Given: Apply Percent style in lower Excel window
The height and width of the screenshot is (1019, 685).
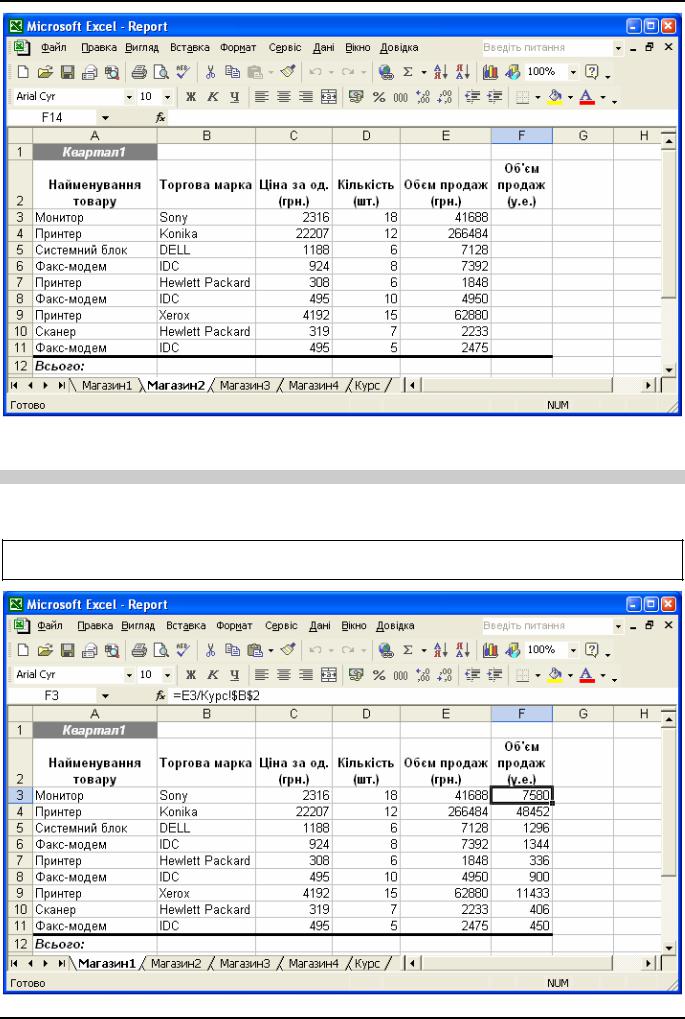Looking at the screenshot, I should (379, 675).
